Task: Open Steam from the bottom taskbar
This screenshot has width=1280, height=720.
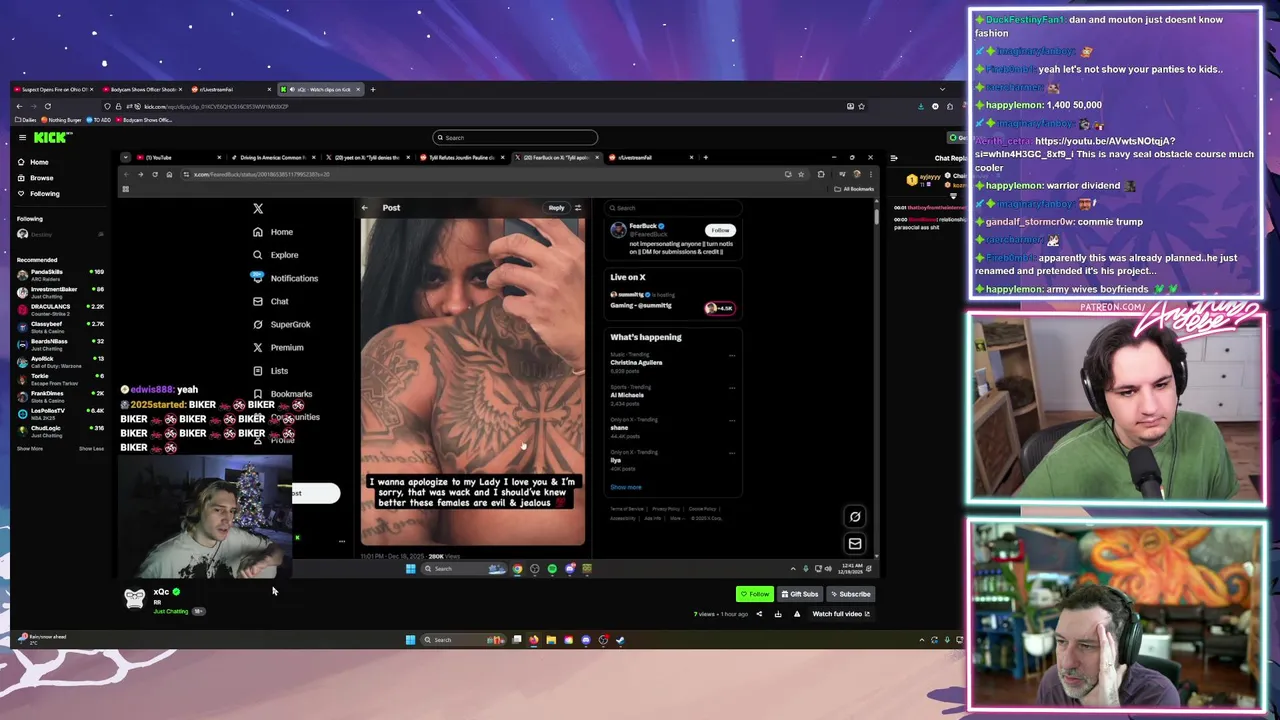Action: click(620, 640)
